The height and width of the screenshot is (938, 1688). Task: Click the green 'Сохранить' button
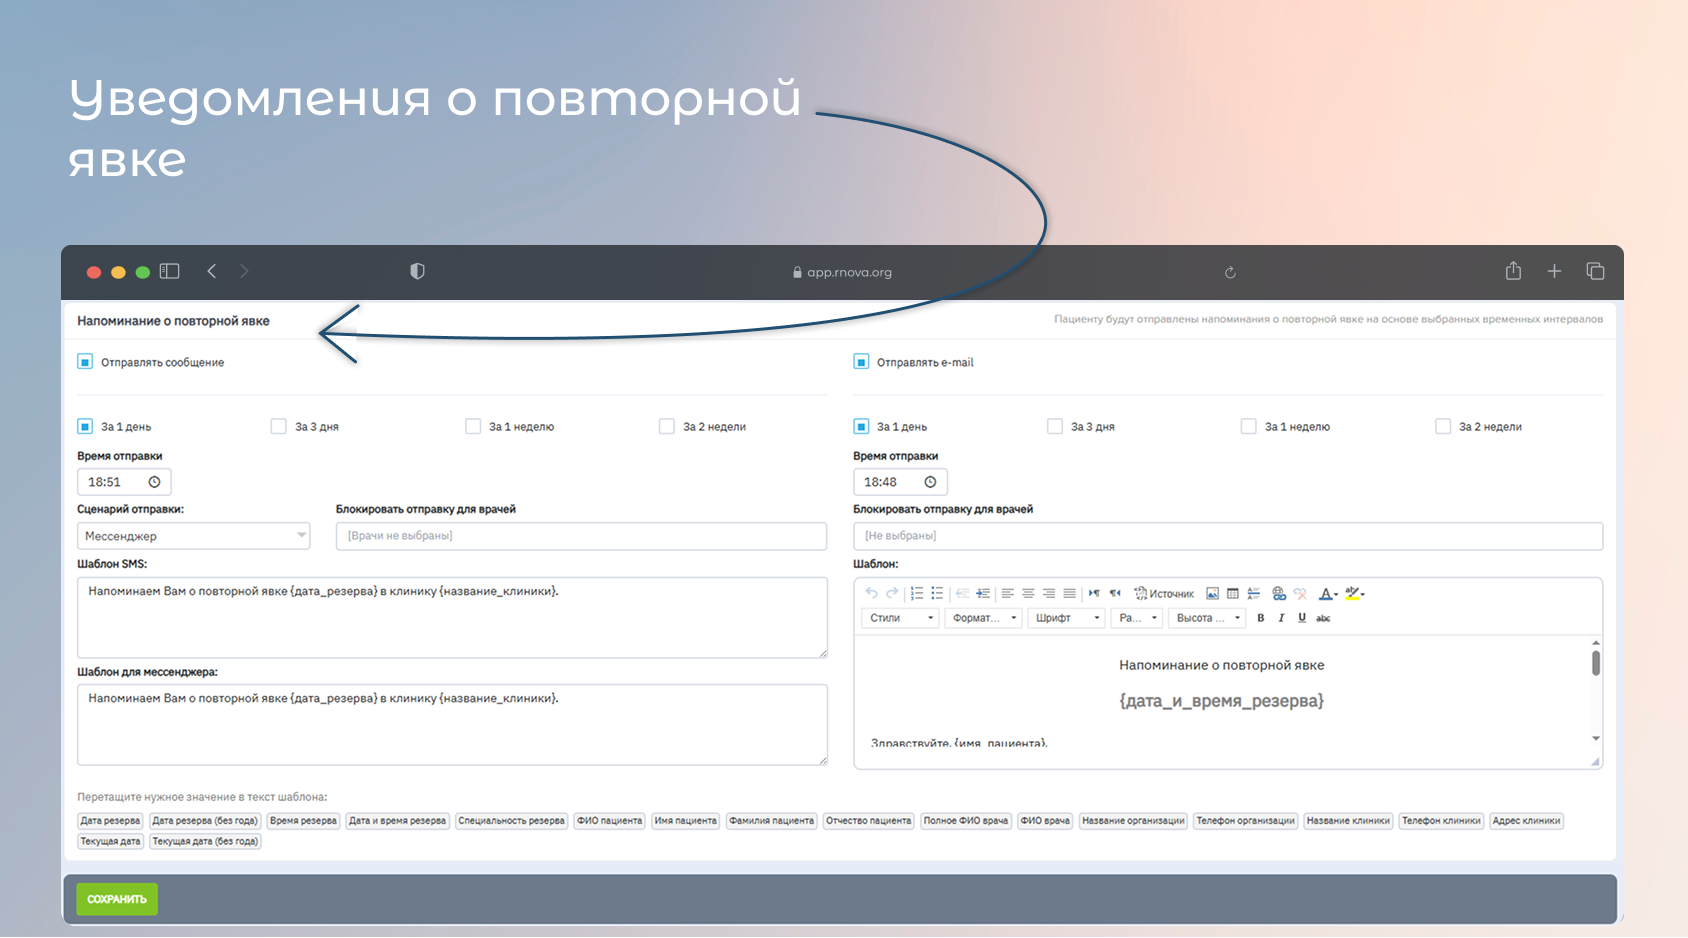(117, 899)
